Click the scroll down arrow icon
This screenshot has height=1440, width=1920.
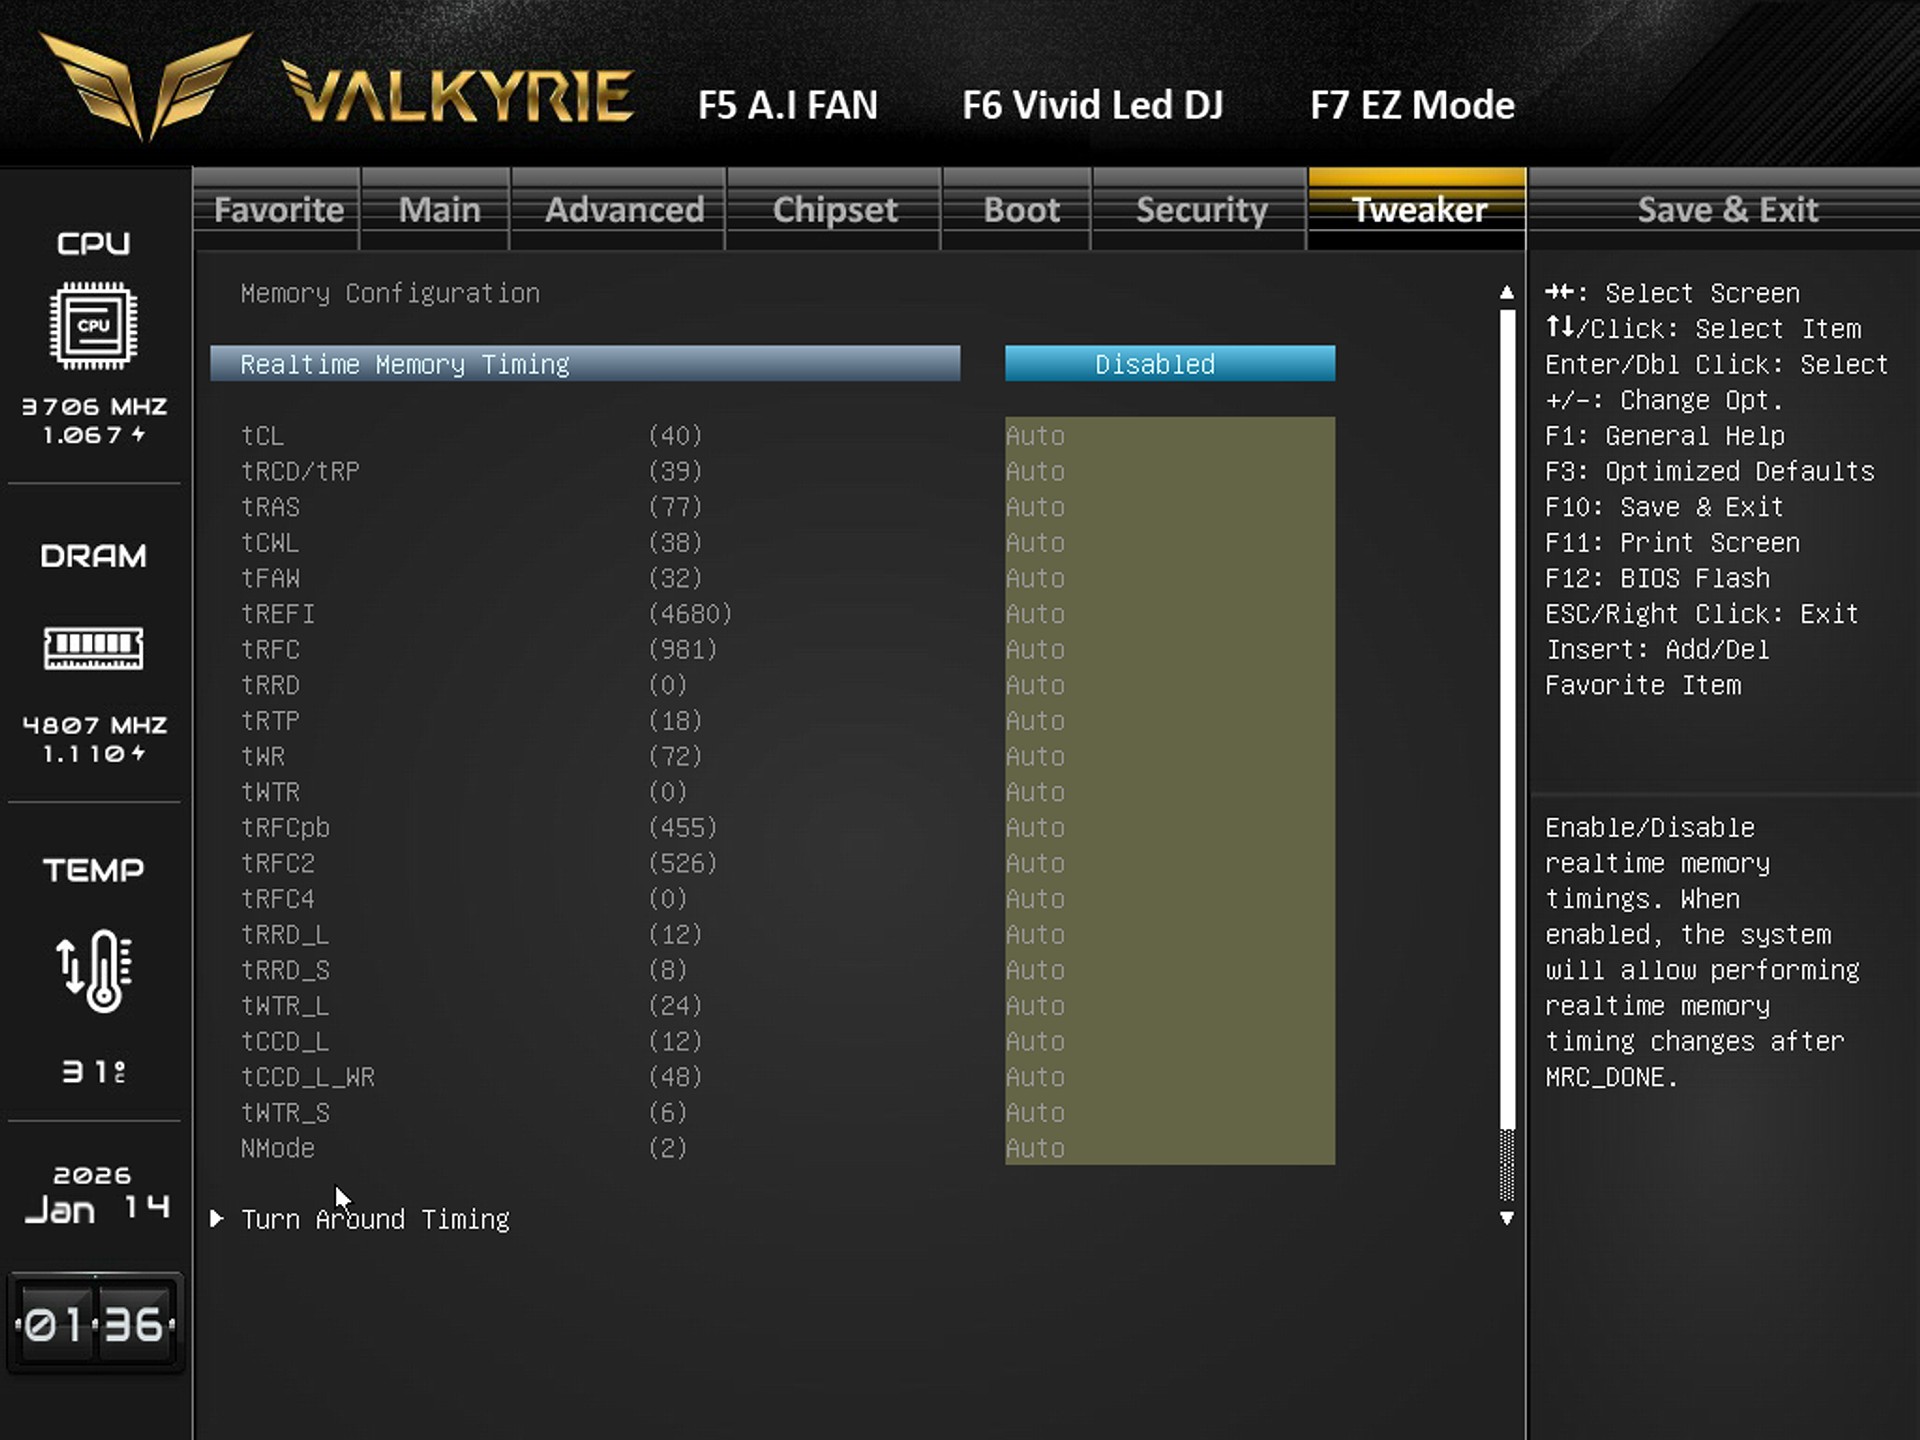1507,1219
